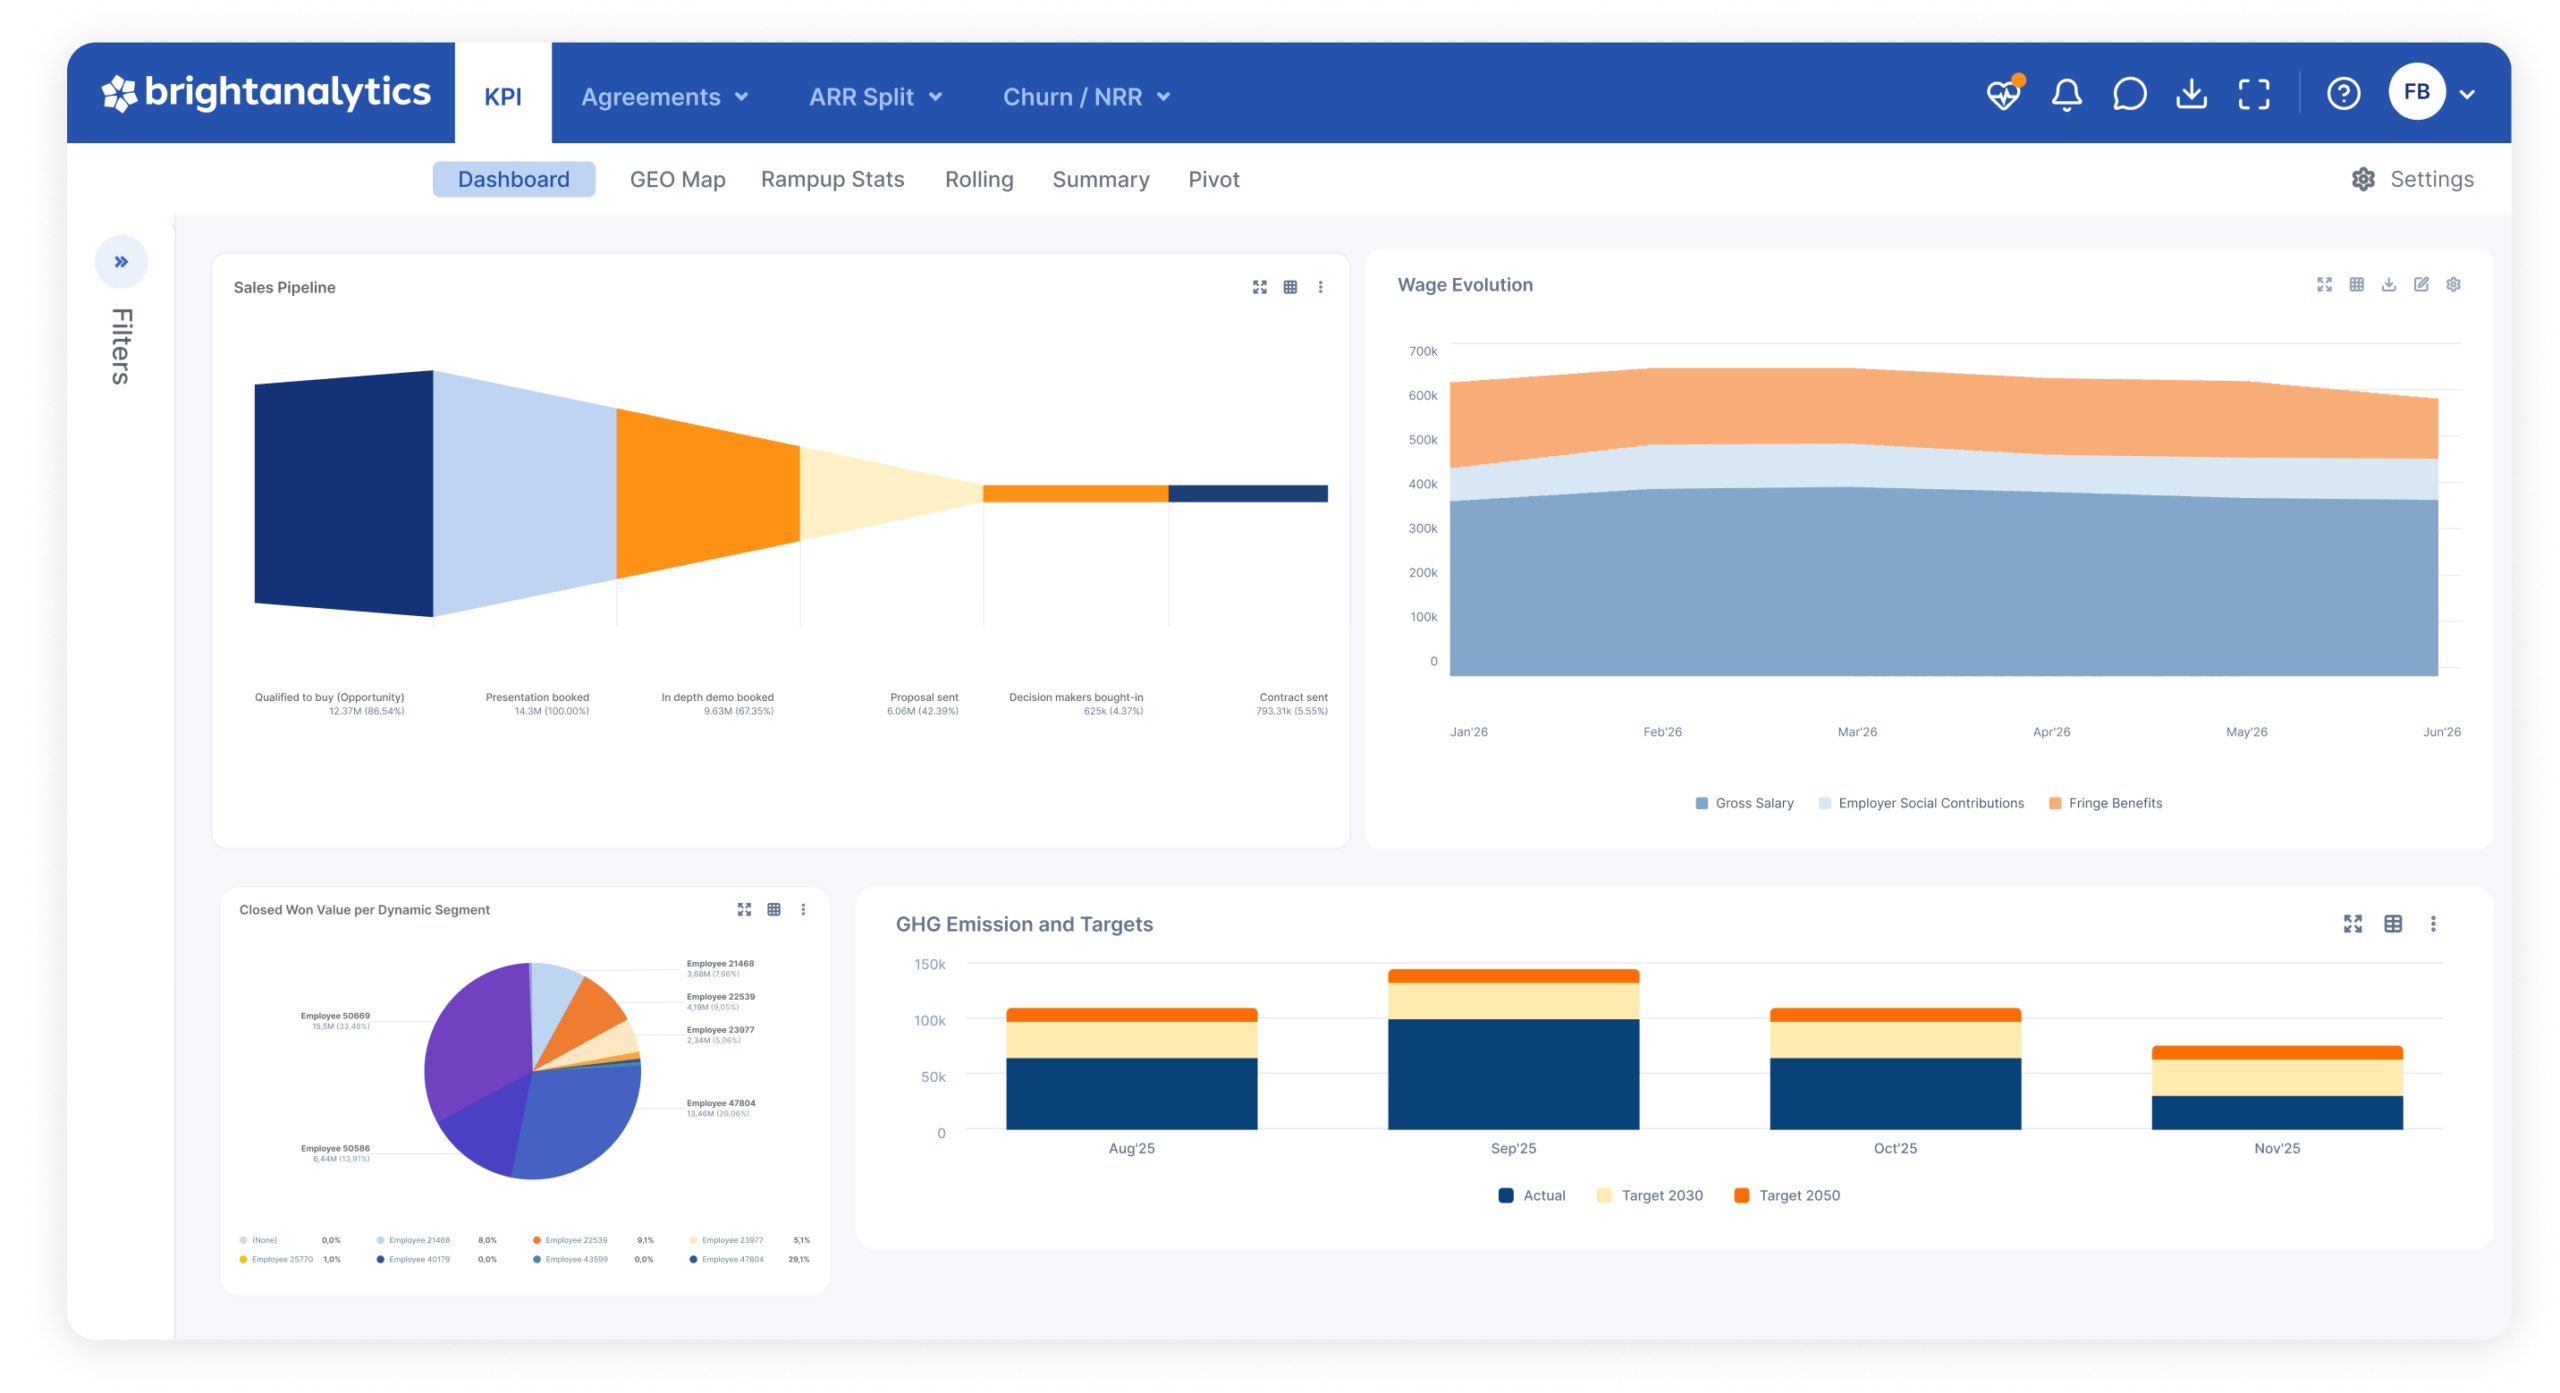Click the download icon in top header

click(2190, 94)
